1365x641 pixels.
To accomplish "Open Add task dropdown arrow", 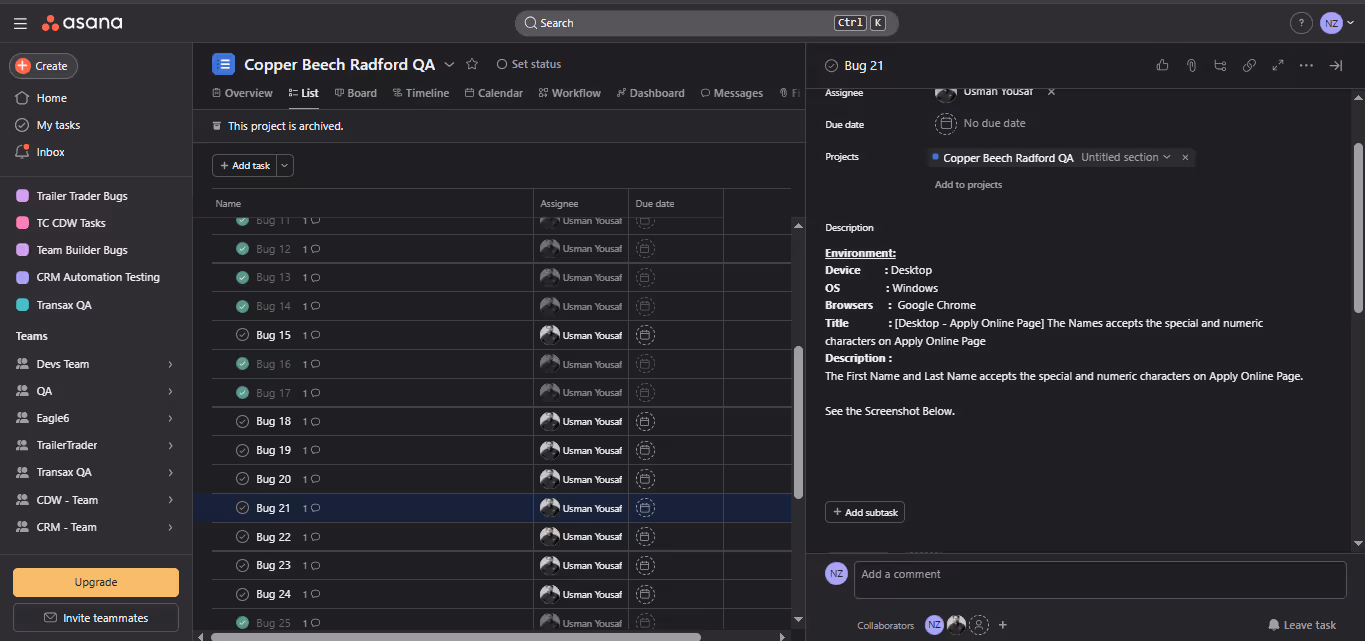I will (x=285, y=166).
